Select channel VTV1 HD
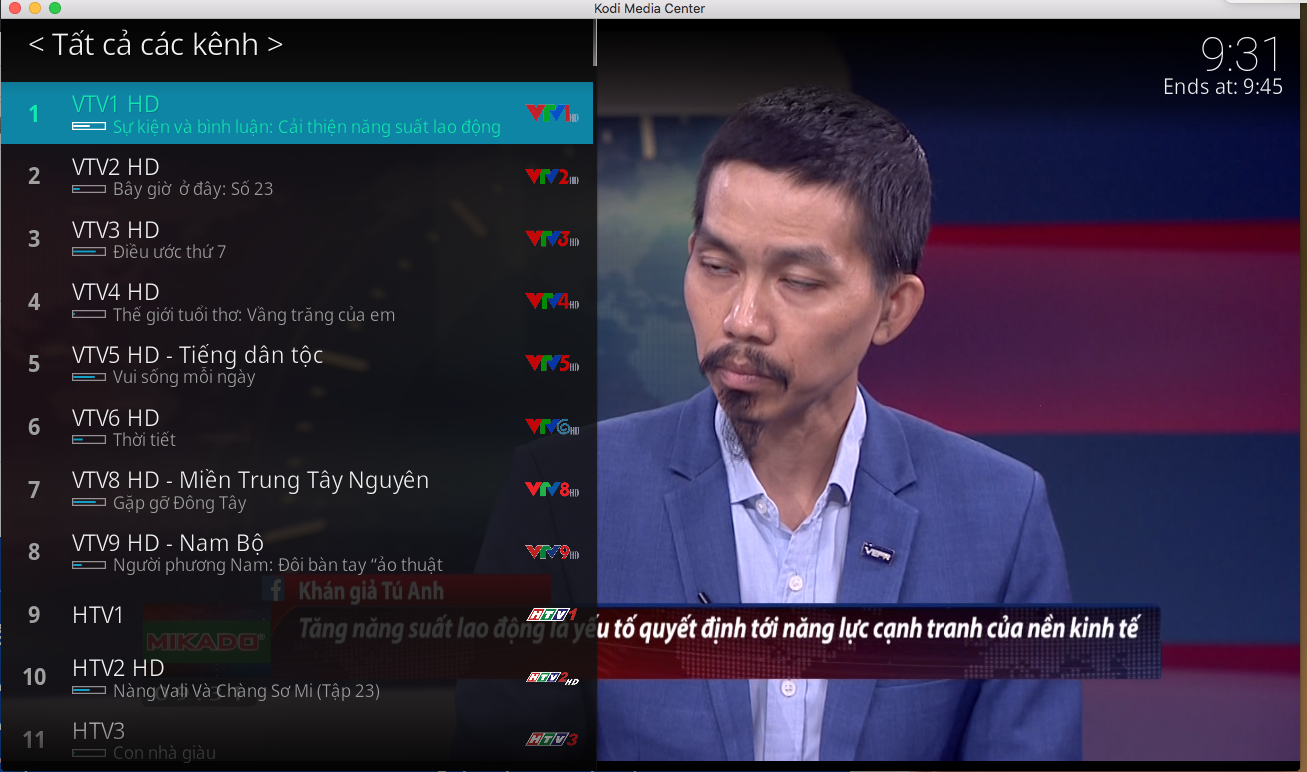 (x=297, y=113)
